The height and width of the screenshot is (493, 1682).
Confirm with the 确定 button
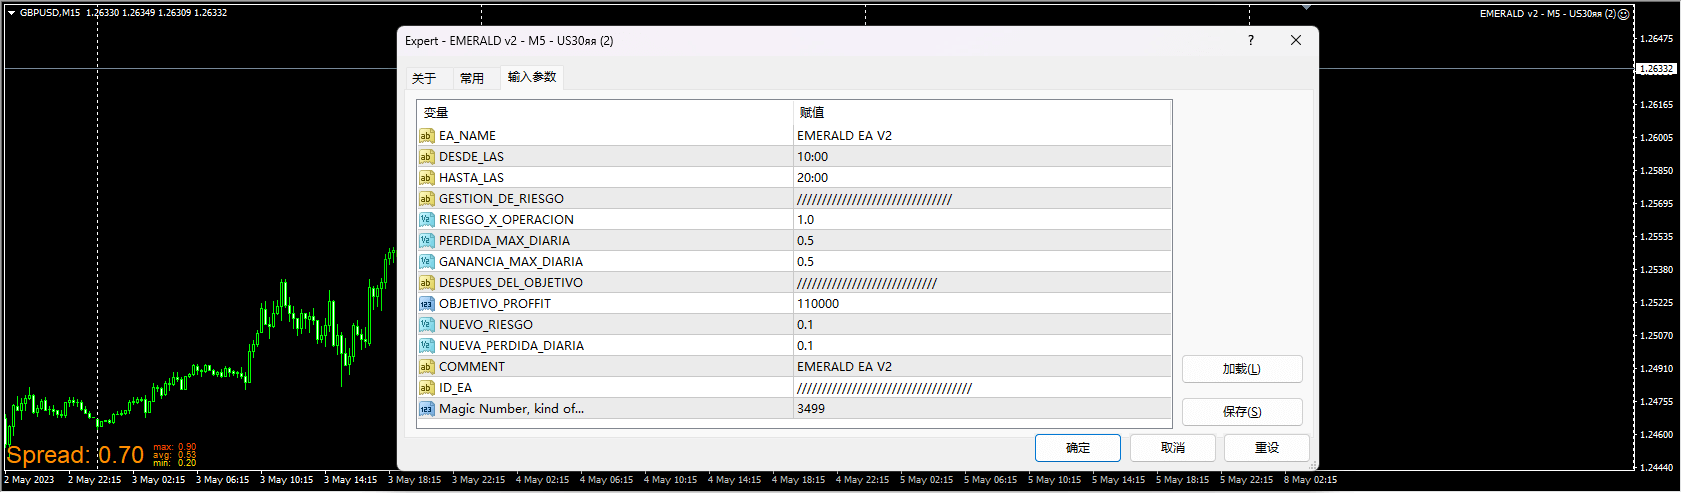click(1078, 448)
